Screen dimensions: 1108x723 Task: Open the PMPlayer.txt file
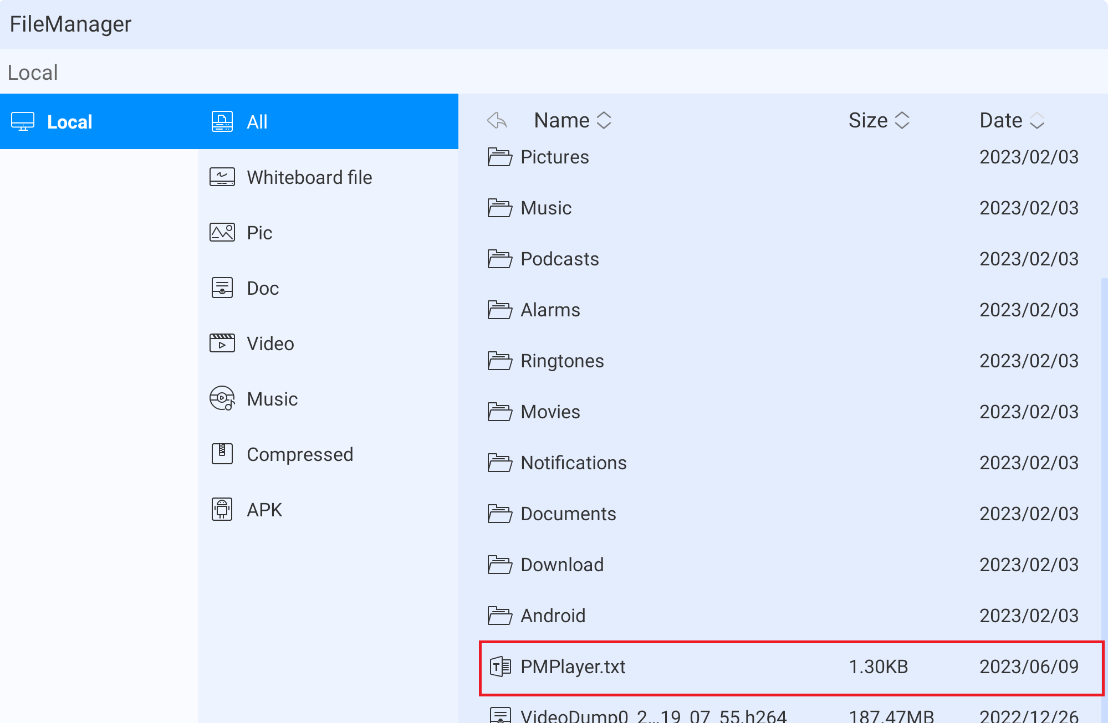pyautogui.click(x=573, y=667)
